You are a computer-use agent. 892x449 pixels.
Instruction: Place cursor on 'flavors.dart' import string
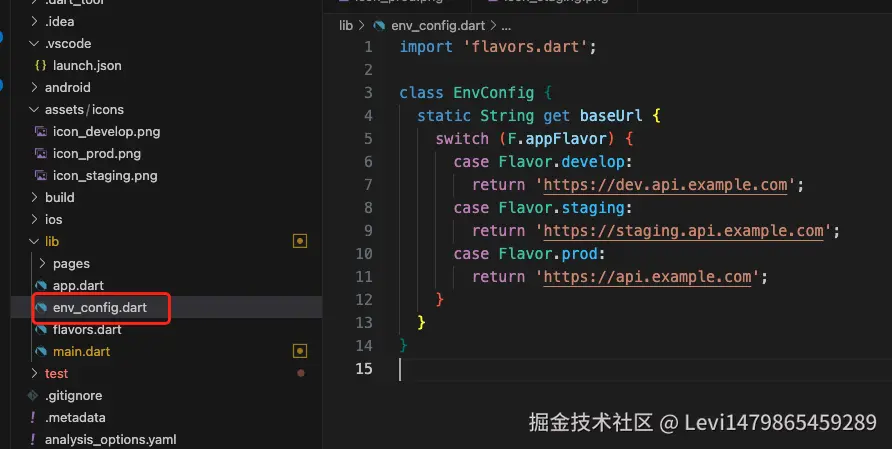point(526,47)
